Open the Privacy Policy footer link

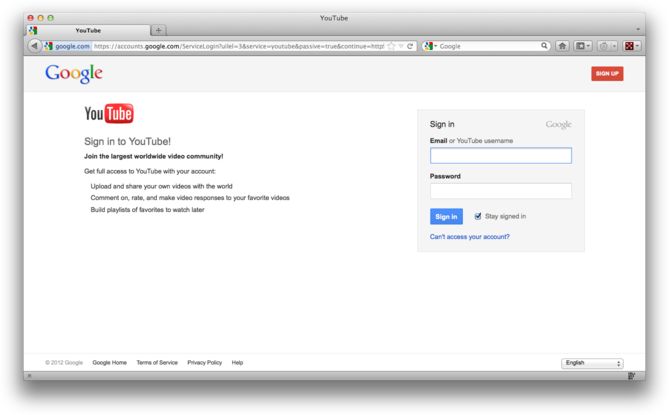tap(204, 362)
